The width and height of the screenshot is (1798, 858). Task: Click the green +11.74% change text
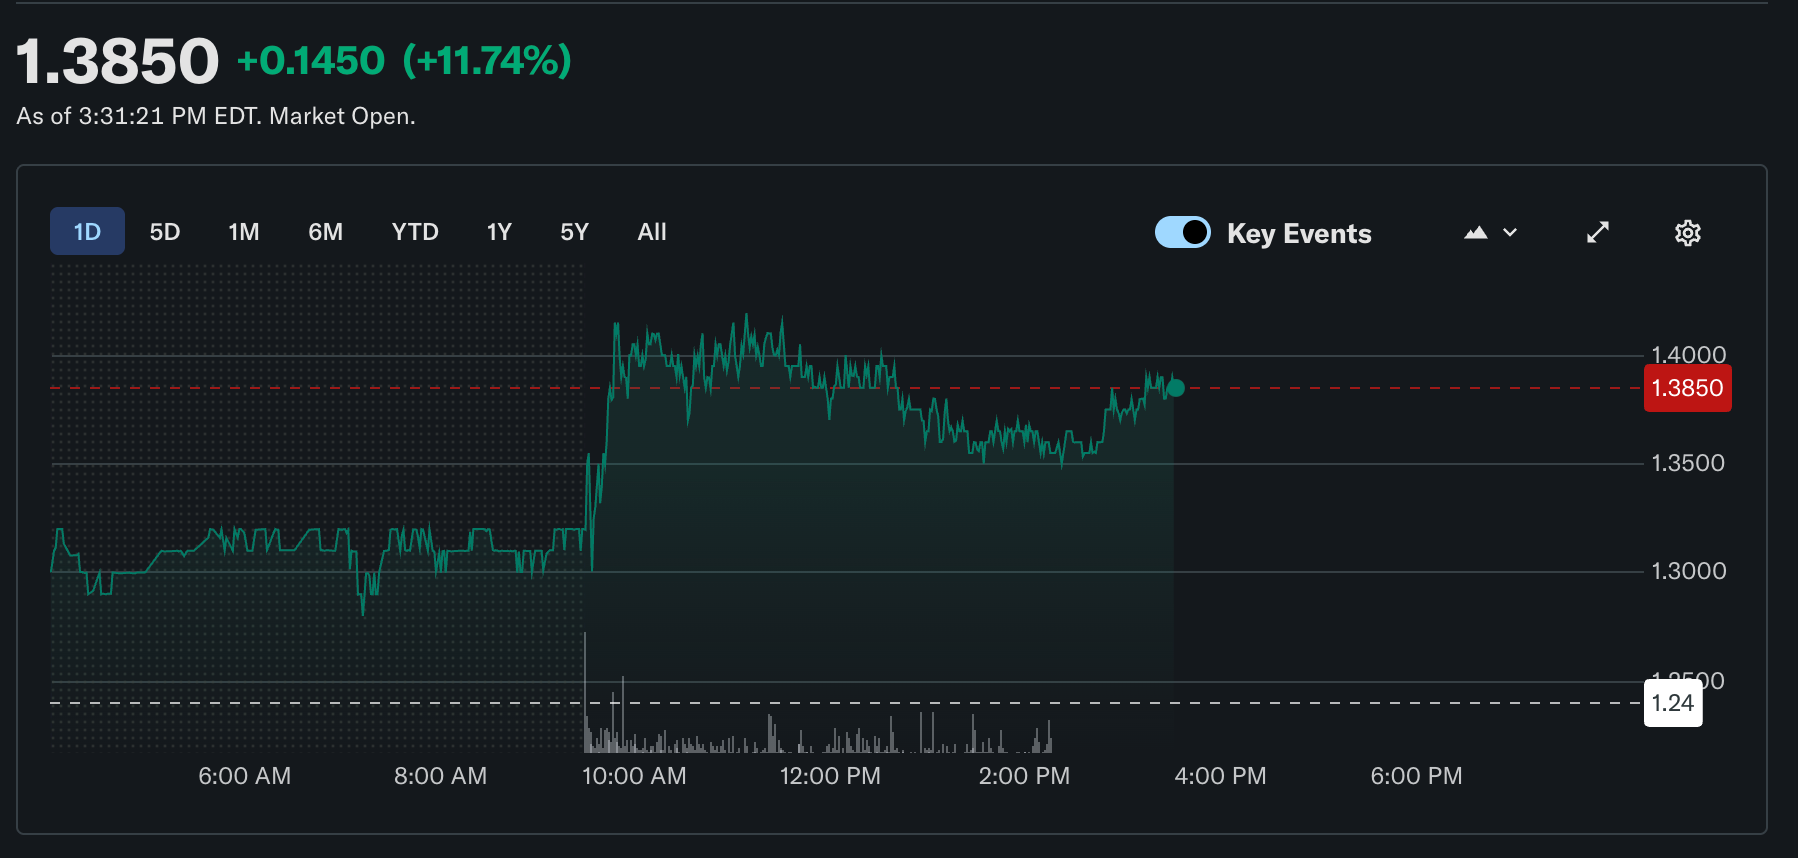tap(487, 61)
